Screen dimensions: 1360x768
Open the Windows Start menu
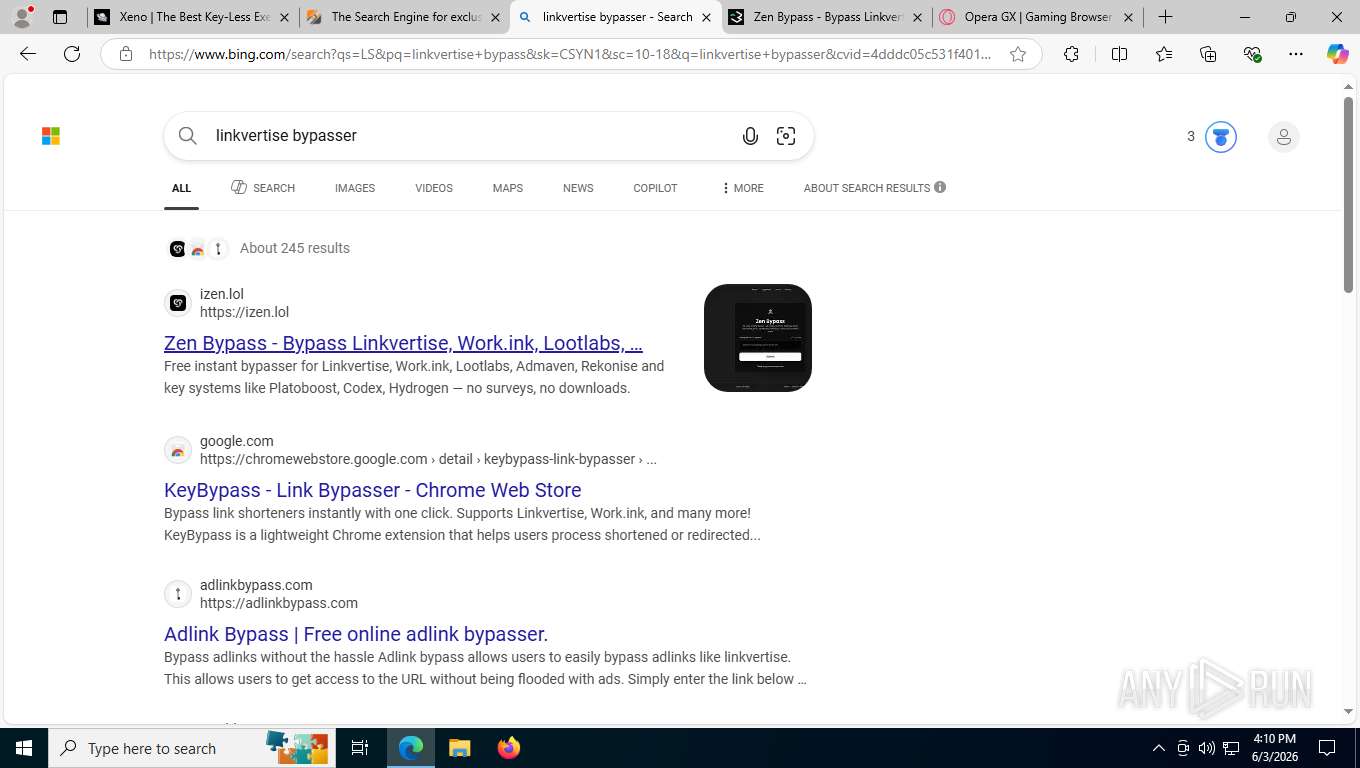[24, 748]
